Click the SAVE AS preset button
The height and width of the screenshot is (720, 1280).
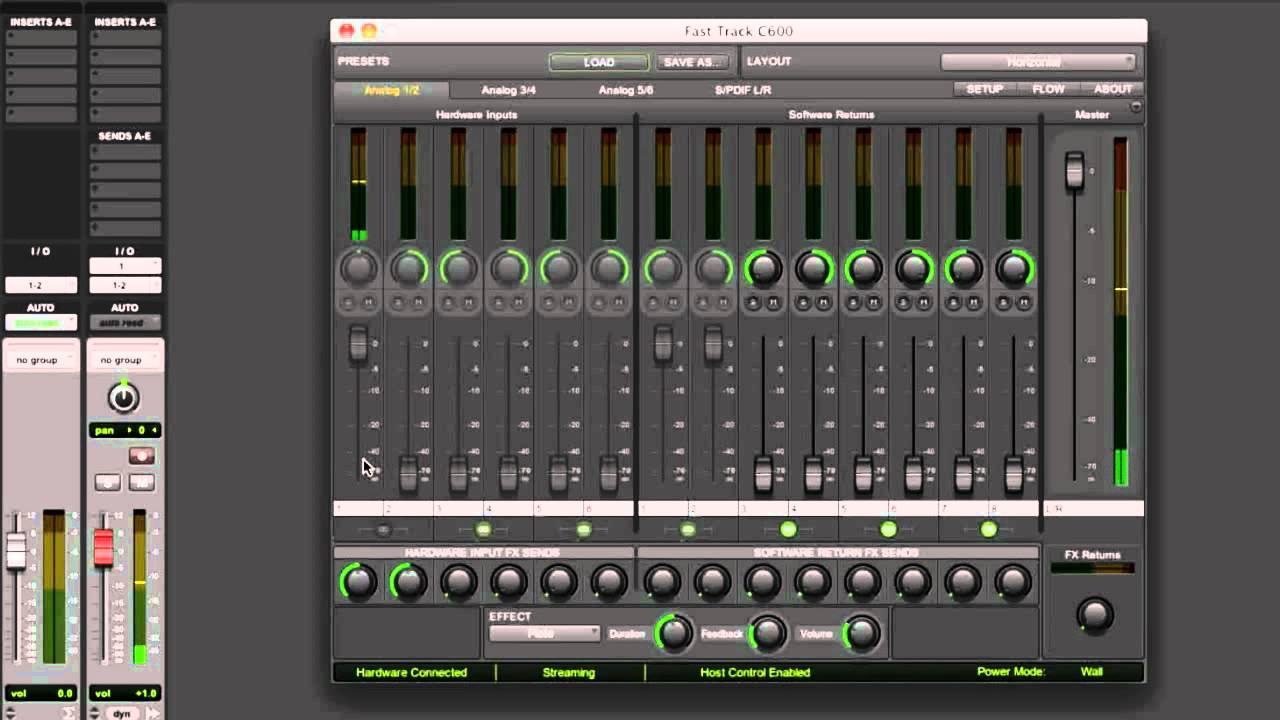click(692, 62)
